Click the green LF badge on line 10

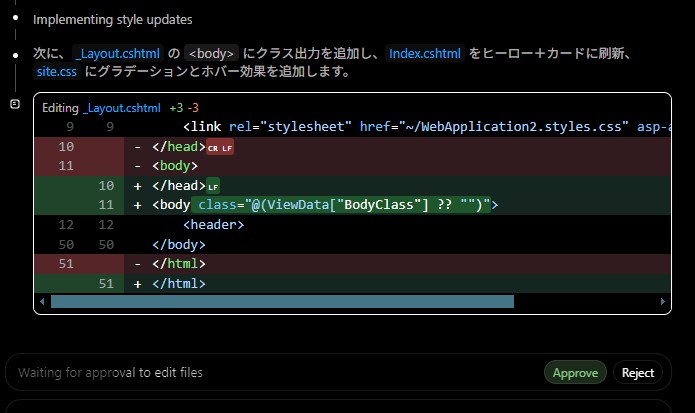[212, 186]
